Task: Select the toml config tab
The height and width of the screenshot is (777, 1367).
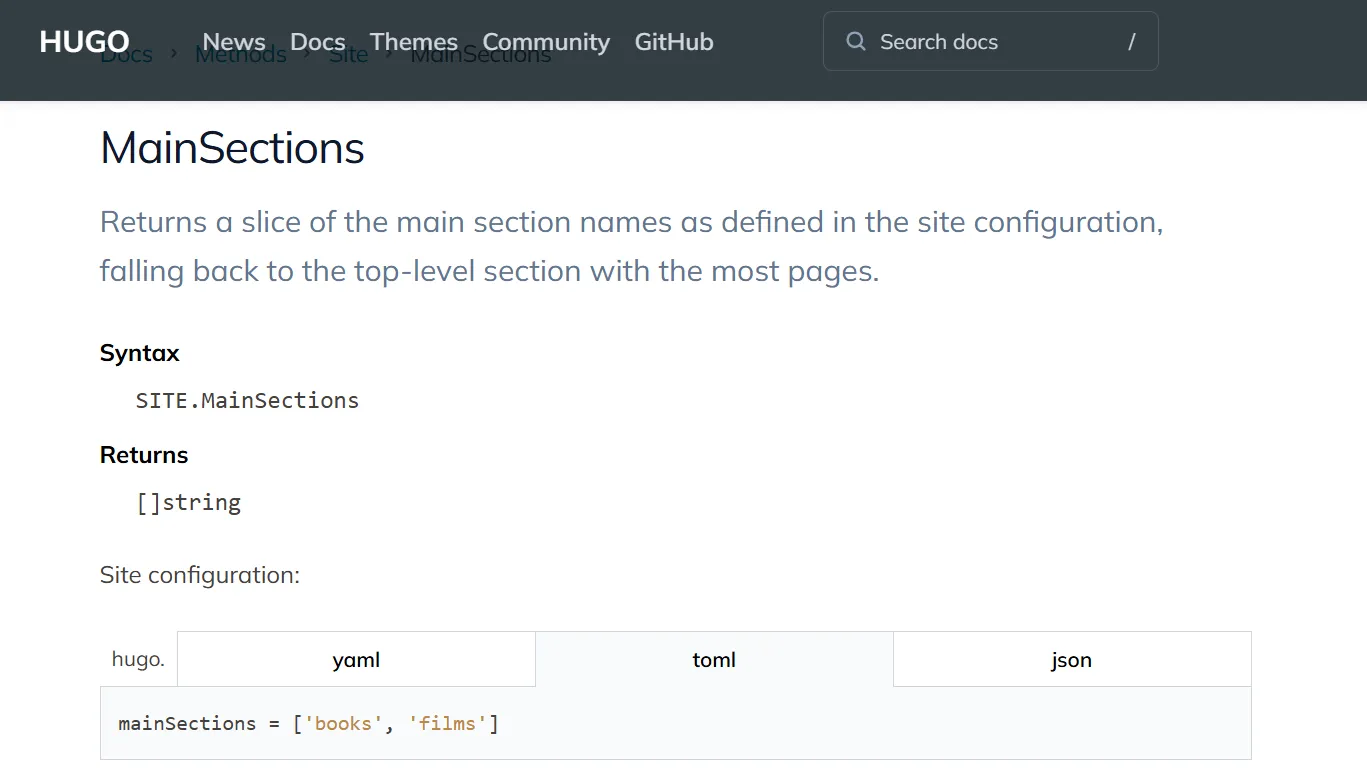Action: coord(714,659)
